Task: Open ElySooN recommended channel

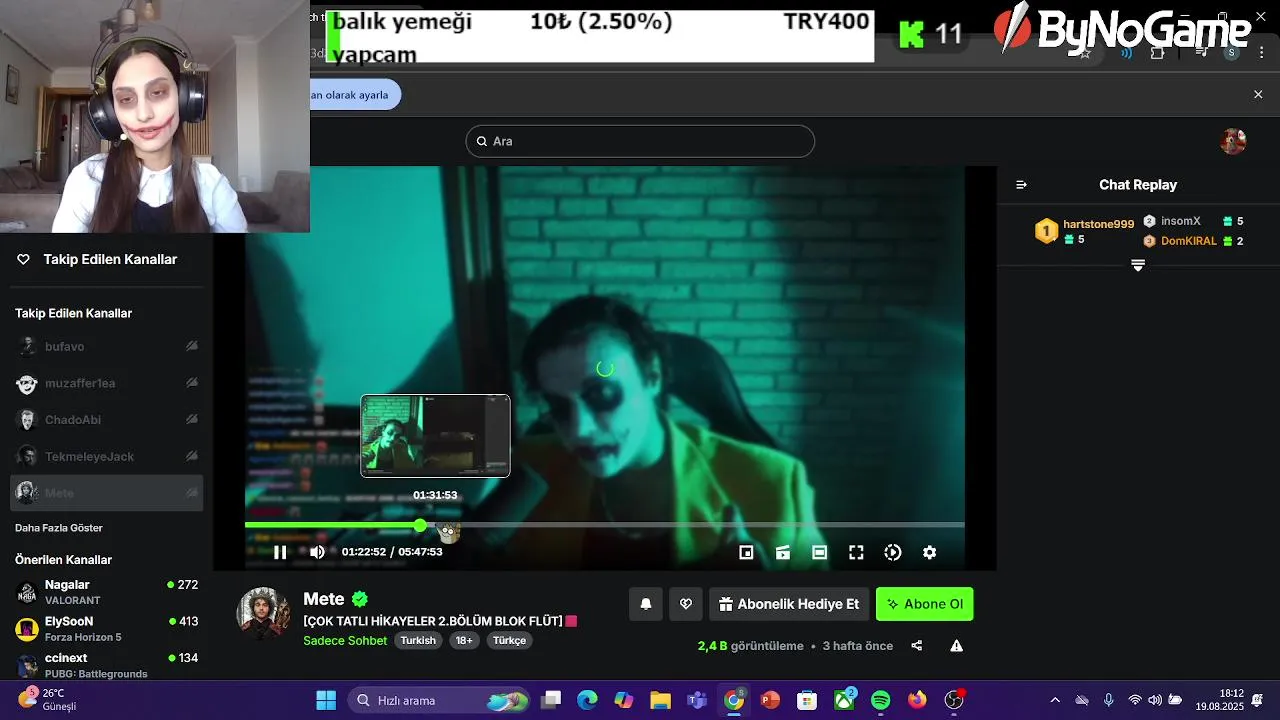Action: [106, 628]
